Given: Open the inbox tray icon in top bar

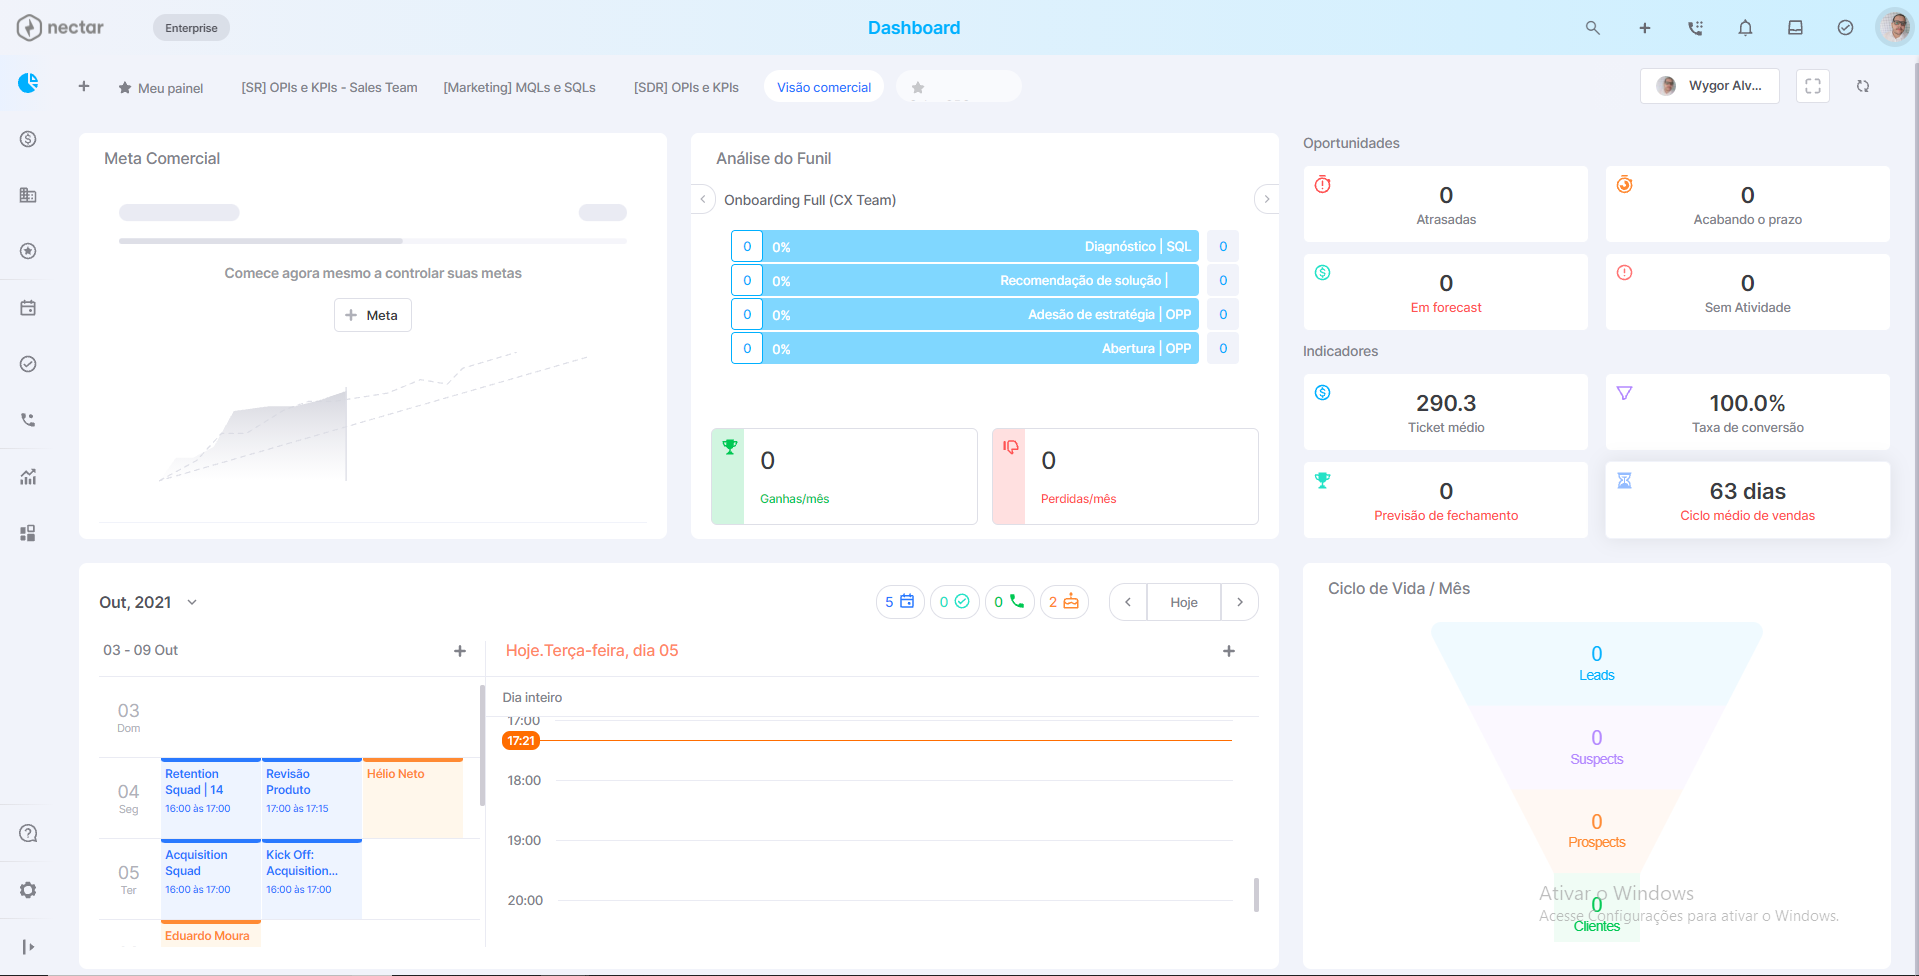Looking at the screenshot, I should click(1795, 28).
